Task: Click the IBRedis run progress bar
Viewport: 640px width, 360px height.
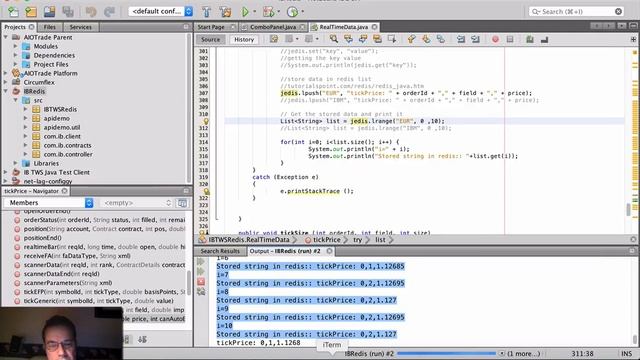Action: [x=446, y=353]
